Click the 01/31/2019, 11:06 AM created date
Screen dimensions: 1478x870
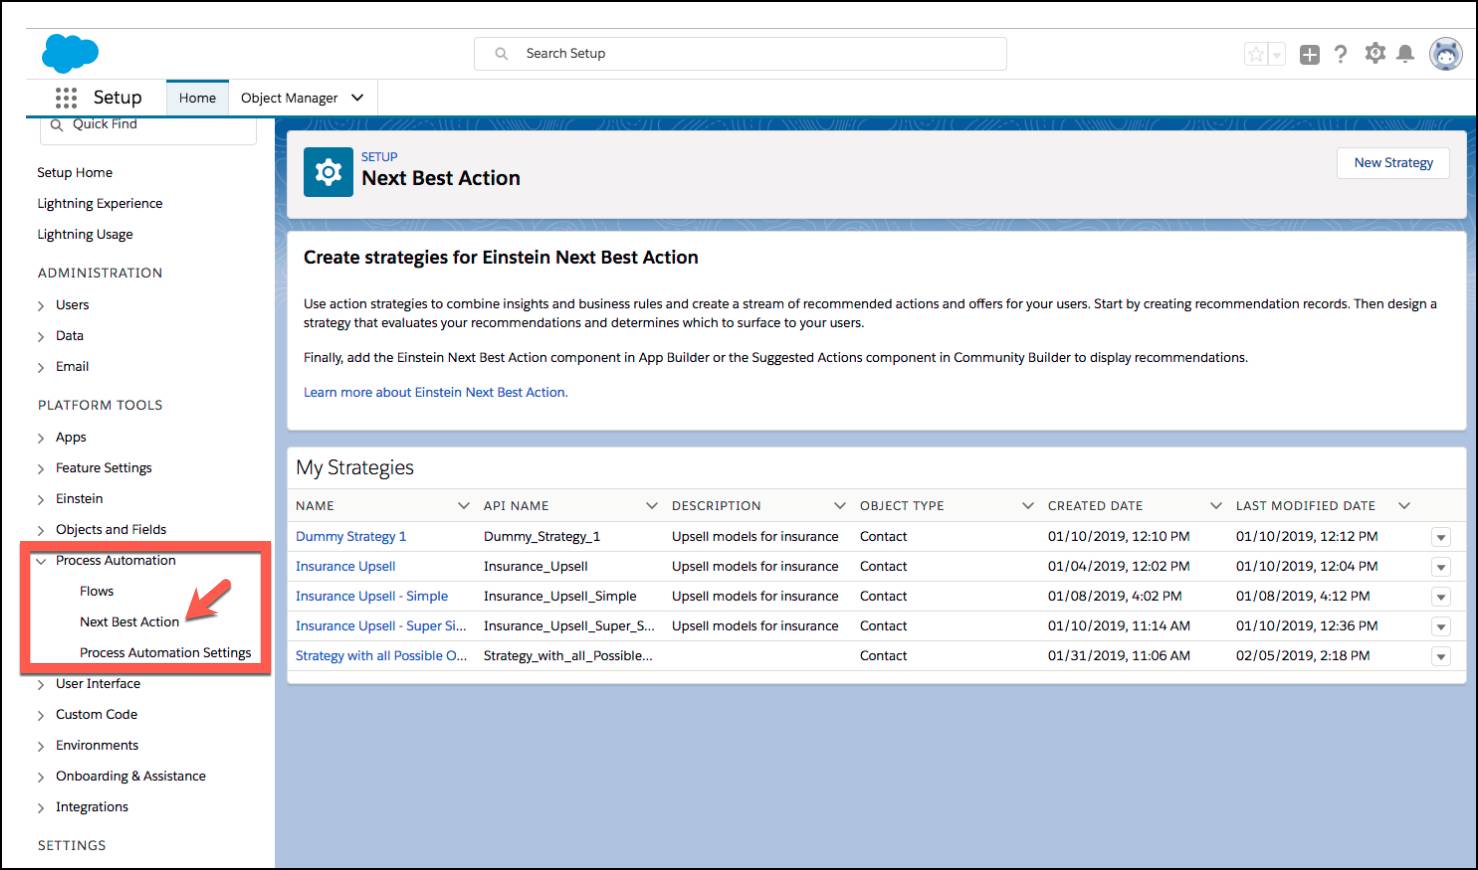(1119, 656)
